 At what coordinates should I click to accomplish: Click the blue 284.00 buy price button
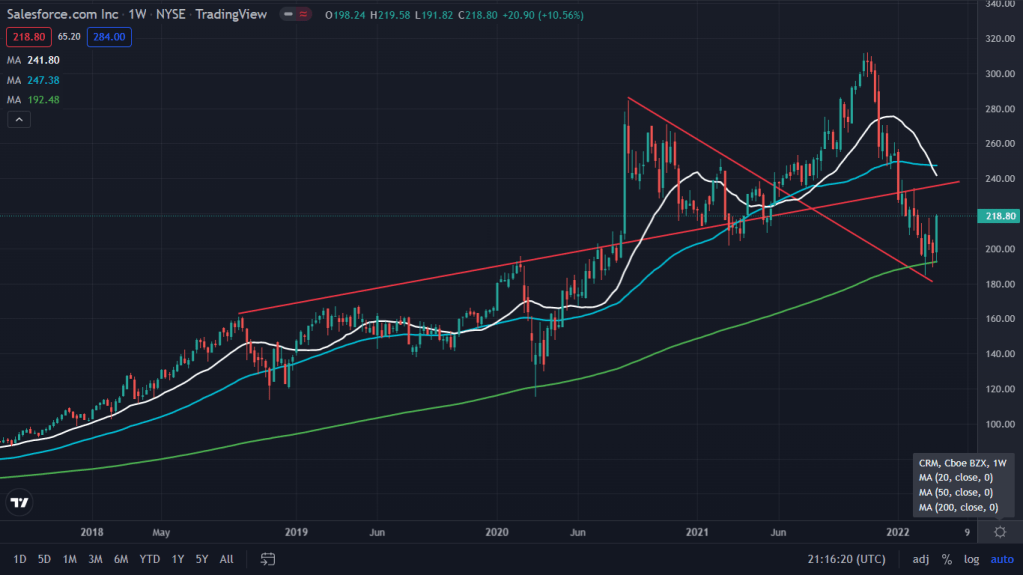tap(109, 37)
